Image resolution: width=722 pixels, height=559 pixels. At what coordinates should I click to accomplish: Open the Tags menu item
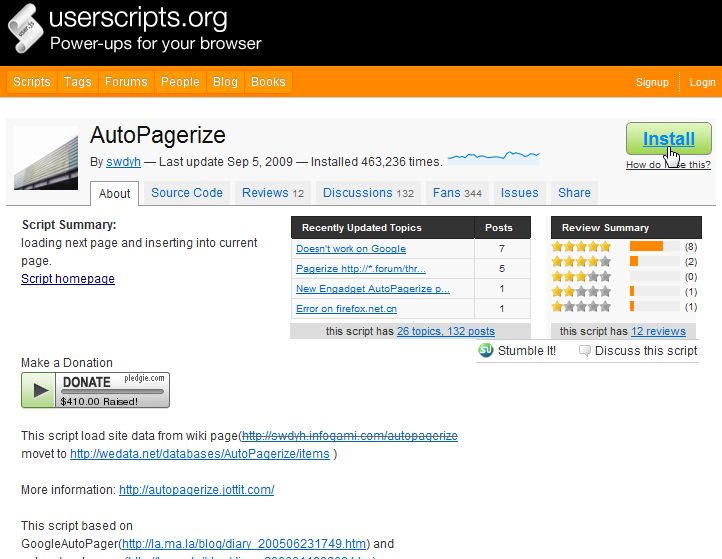(x=77, y=82)
